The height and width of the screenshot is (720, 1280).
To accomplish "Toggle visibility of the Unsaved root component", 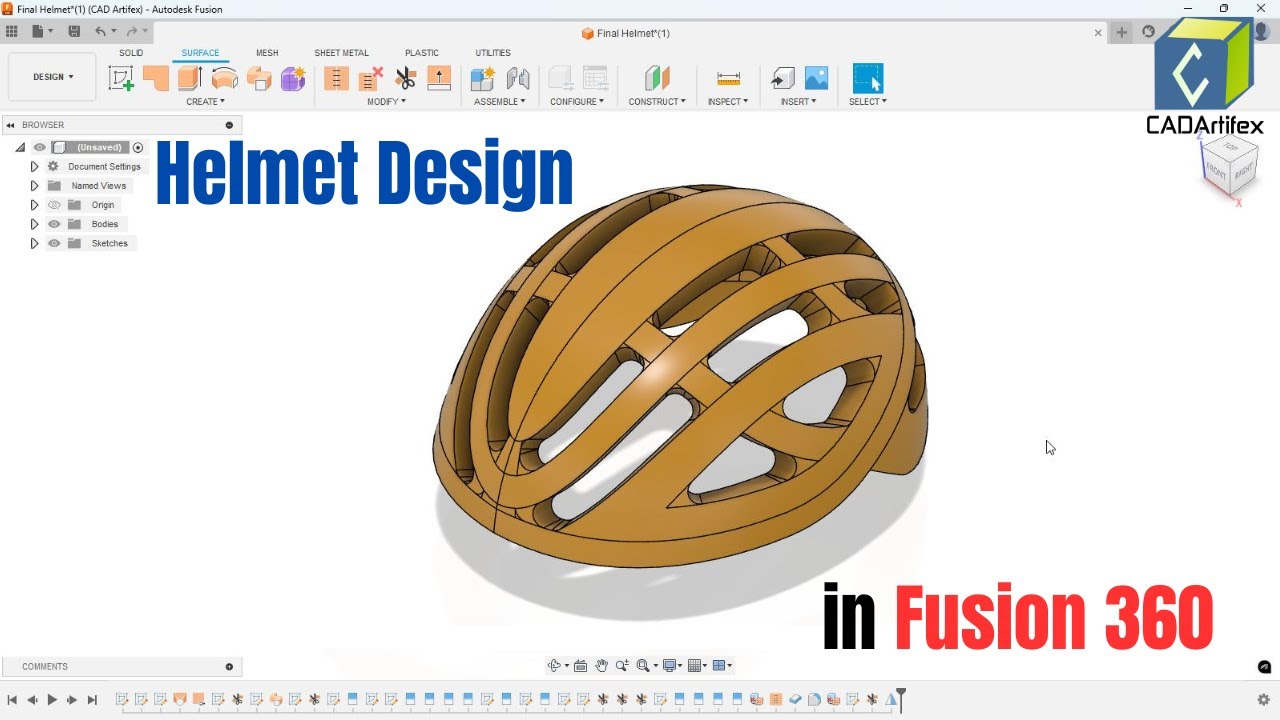I will pos(40,147).
